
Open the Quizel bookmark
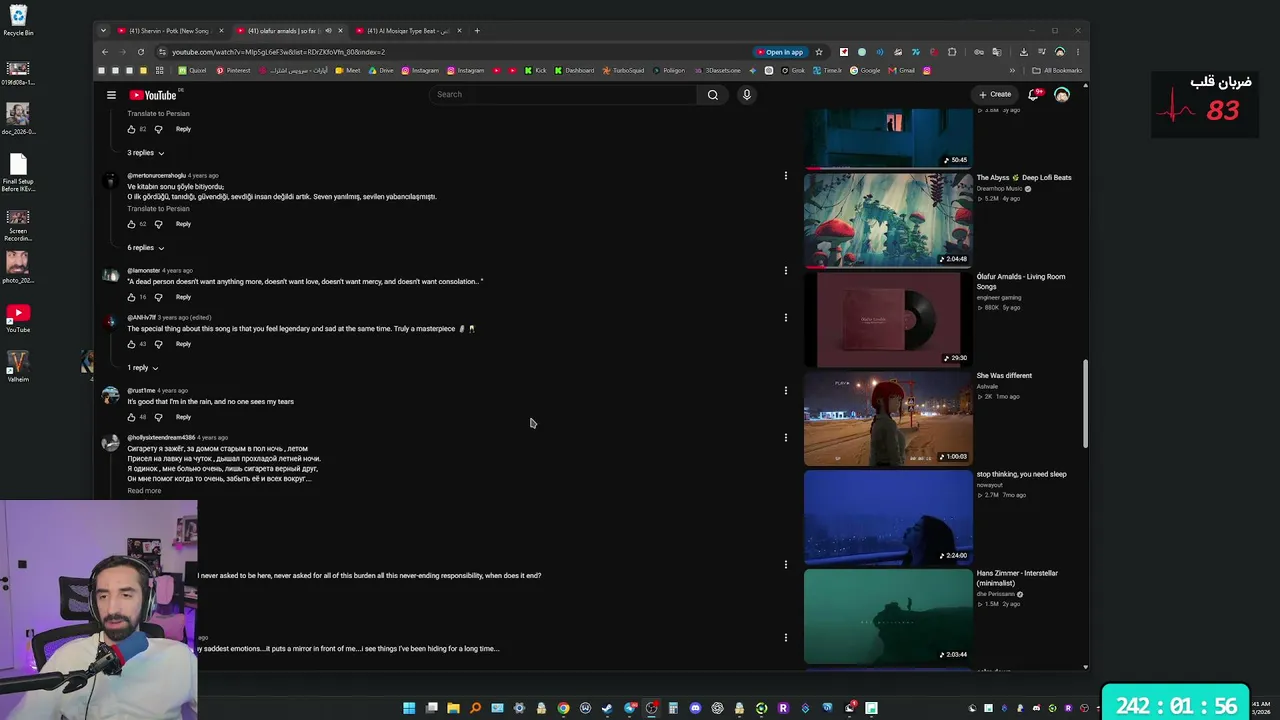[x=192, y=71]
